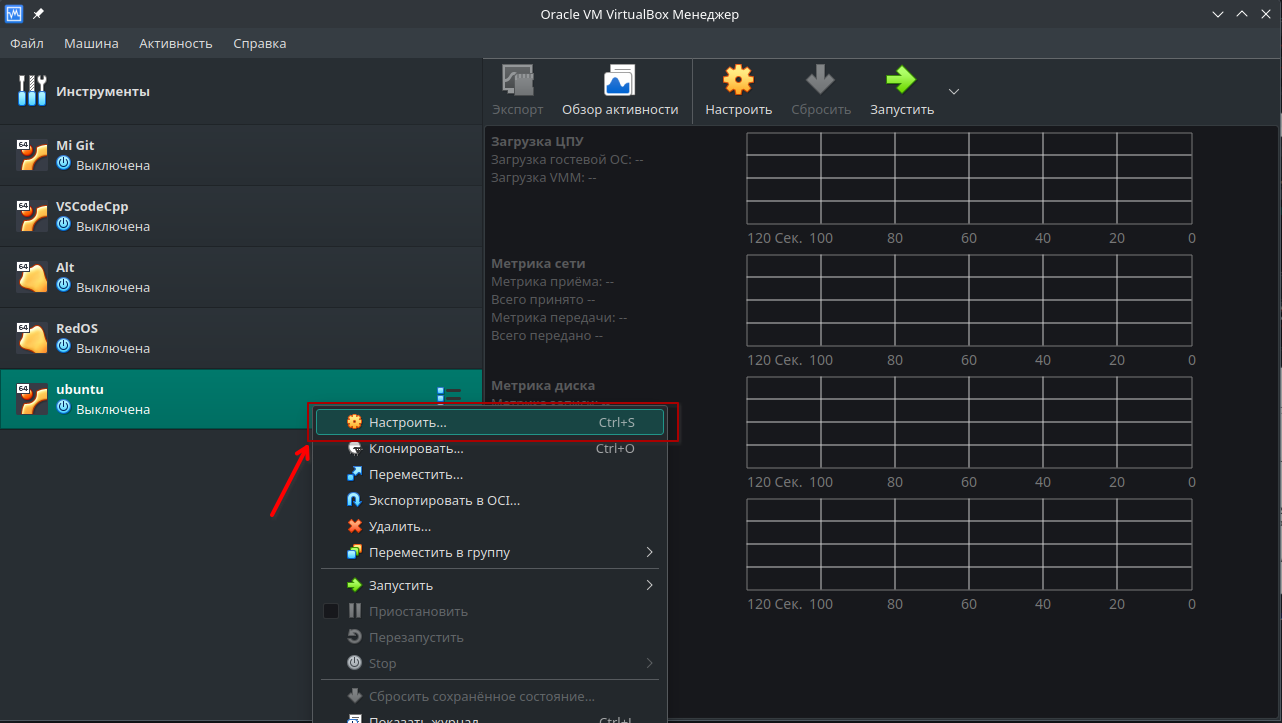Expand the Запустить submenu in context menu
The width and height of the screenshot is (1282, 723).
click(x=649, y=586)
